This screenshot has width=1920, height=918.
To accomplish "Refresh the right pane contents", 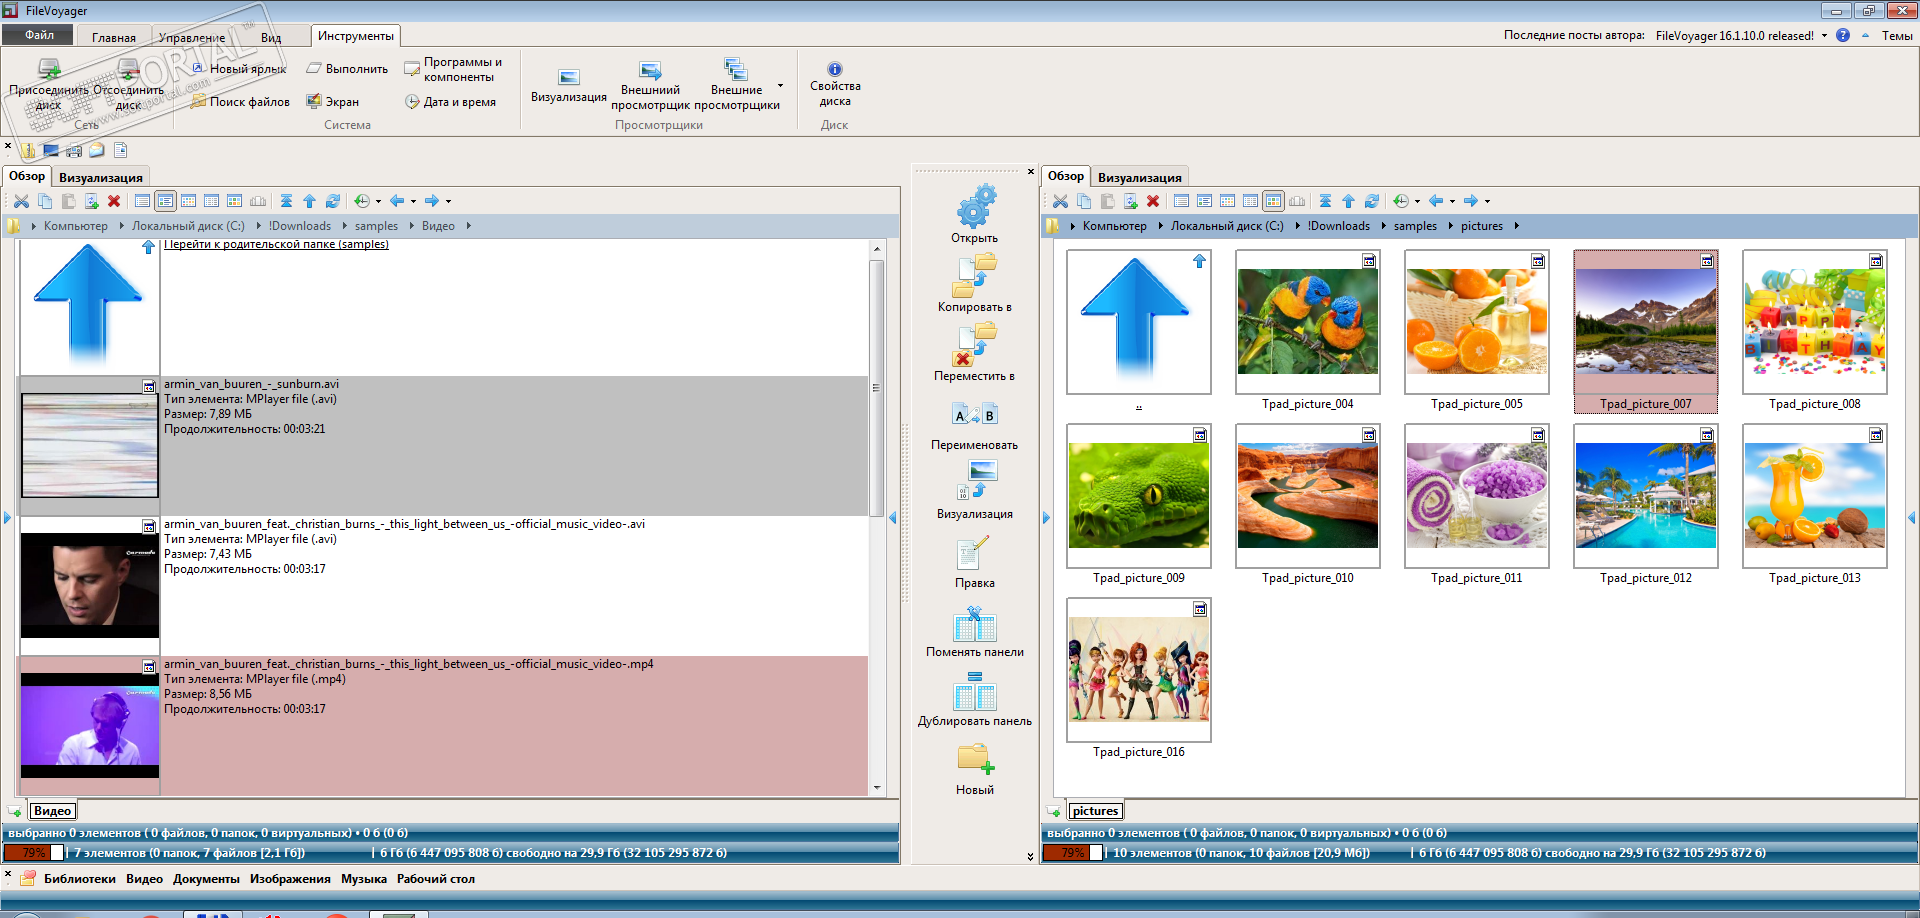I will coord(1372,201).
